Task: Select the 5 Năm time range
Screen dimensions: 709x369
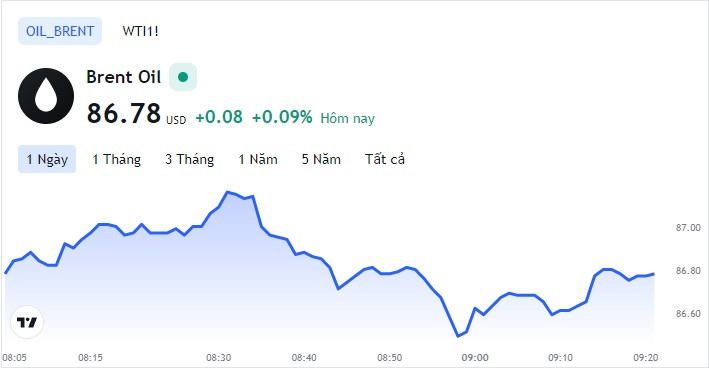Action: 321,159
